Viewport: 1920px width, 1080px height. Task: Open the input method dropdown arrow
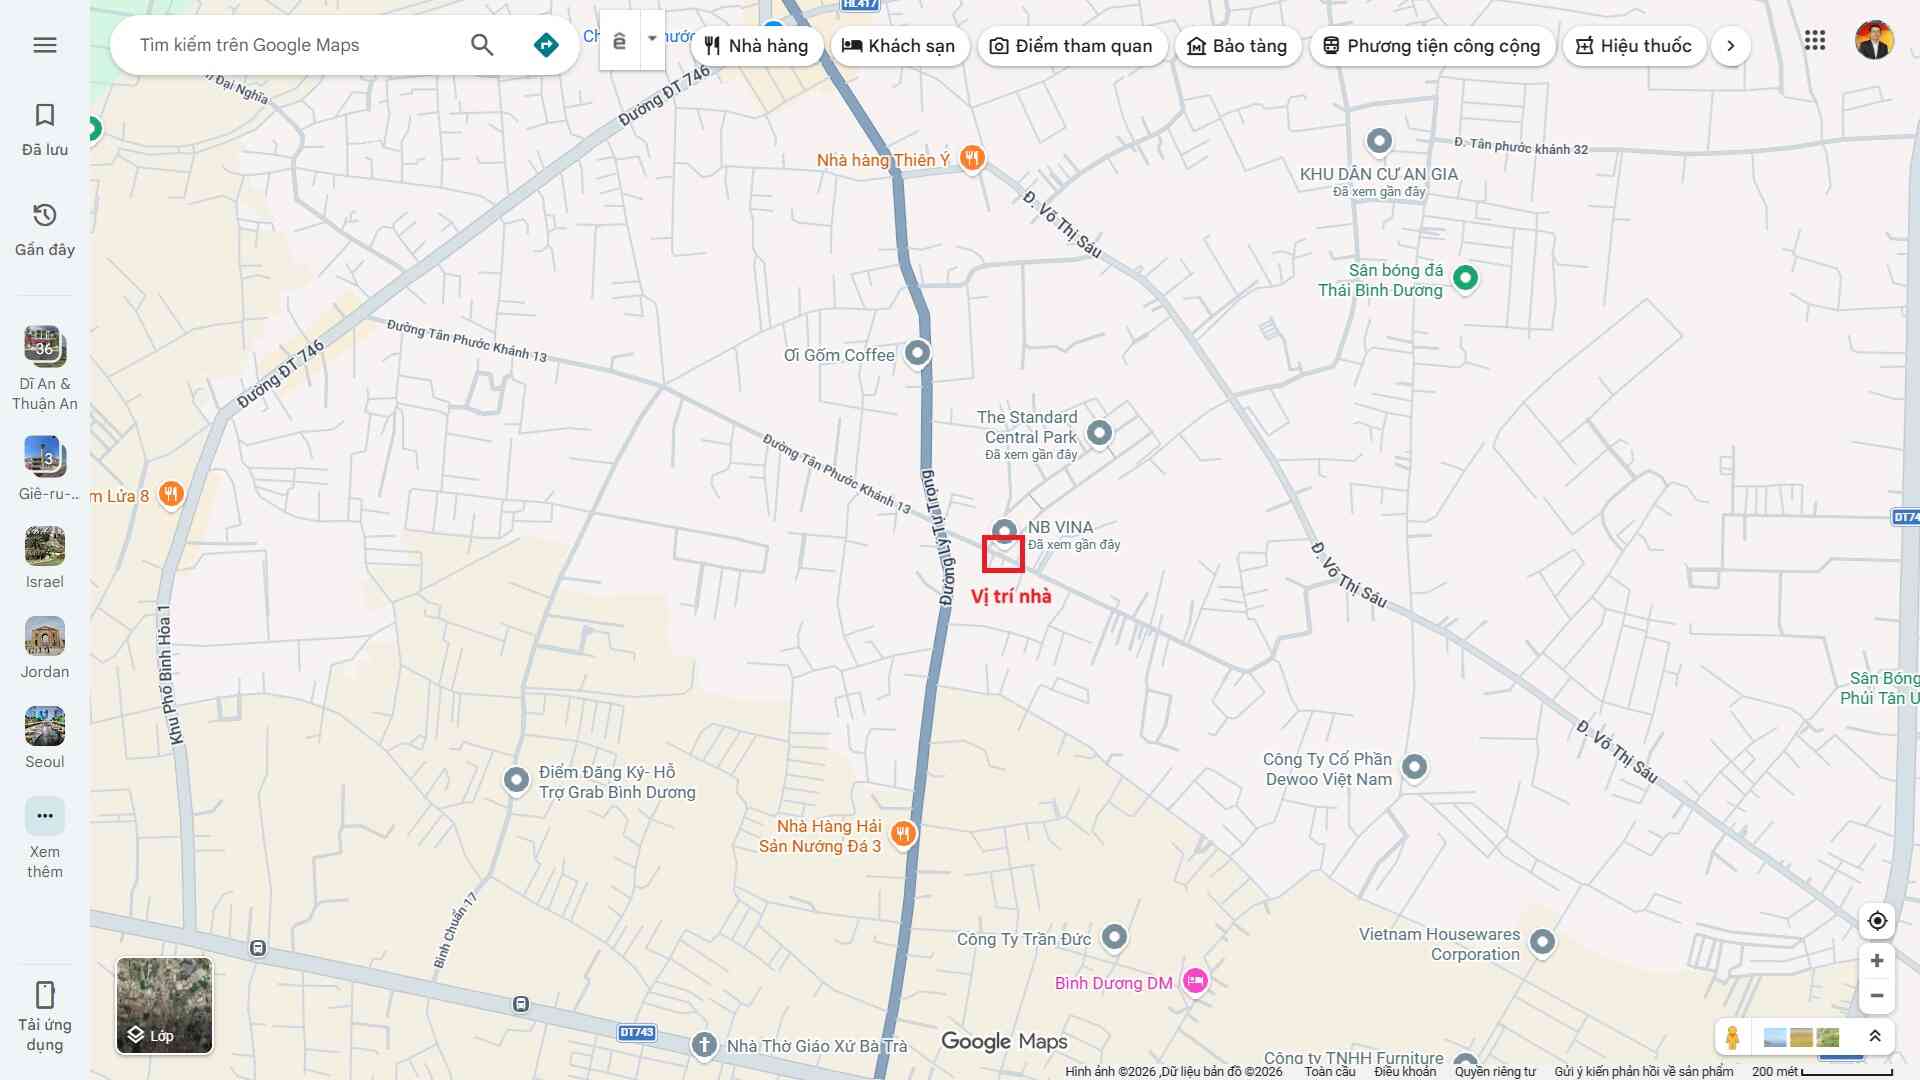652,40
